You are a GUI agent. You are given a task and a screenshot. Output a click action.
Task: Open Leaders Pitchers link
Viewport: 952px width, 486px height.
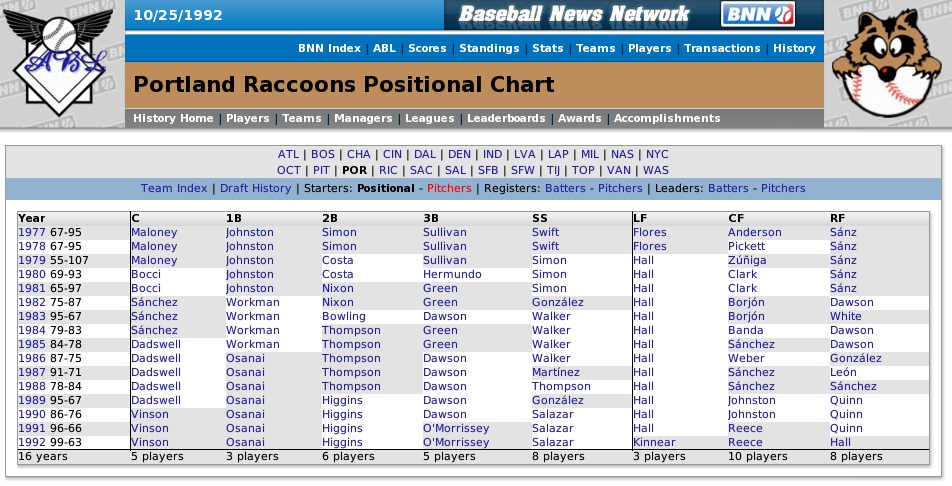pyautogui.click(x=783, y=188)
